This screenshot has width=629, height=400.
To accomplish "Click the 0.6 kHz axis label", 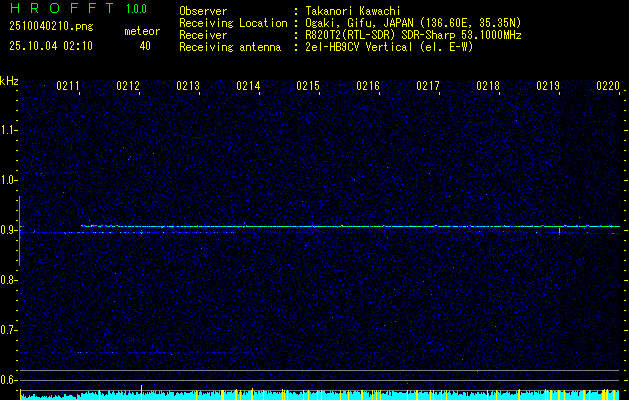I will (x=8, y=380).
